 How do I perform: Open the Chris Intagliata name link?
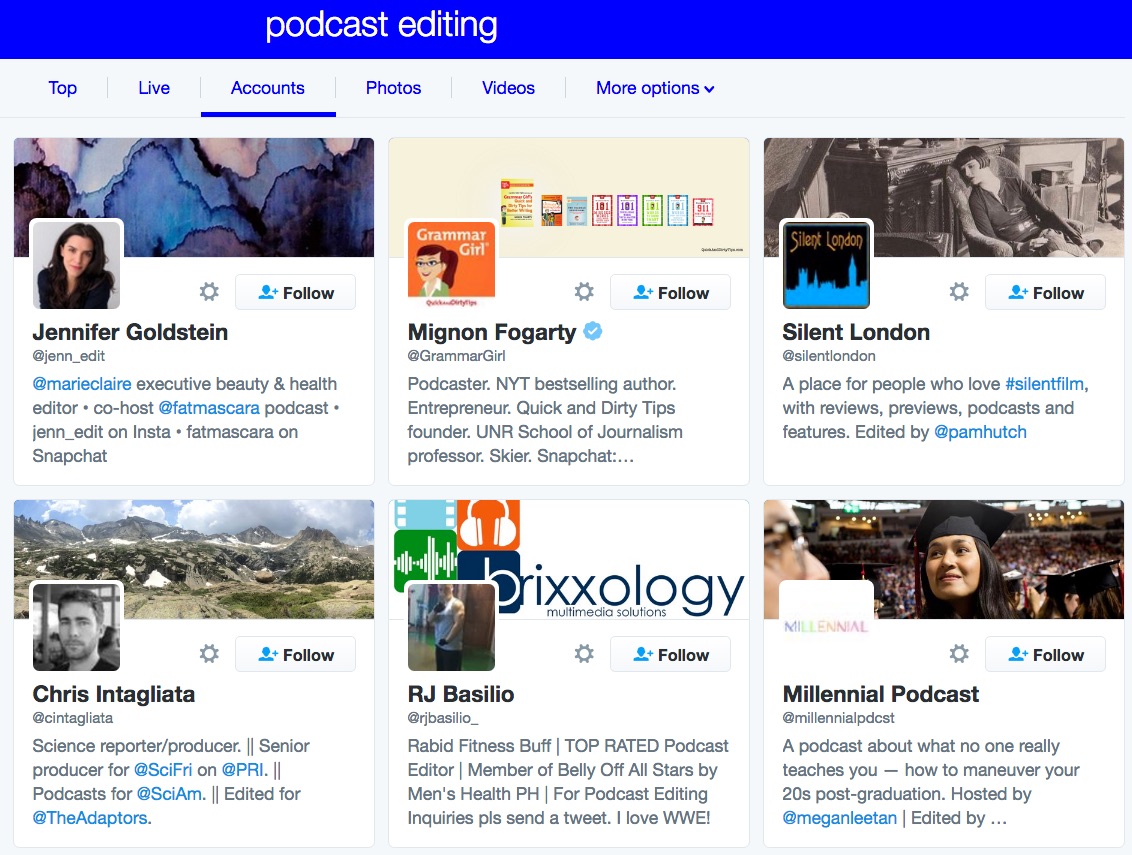click(x=113, y=694)
